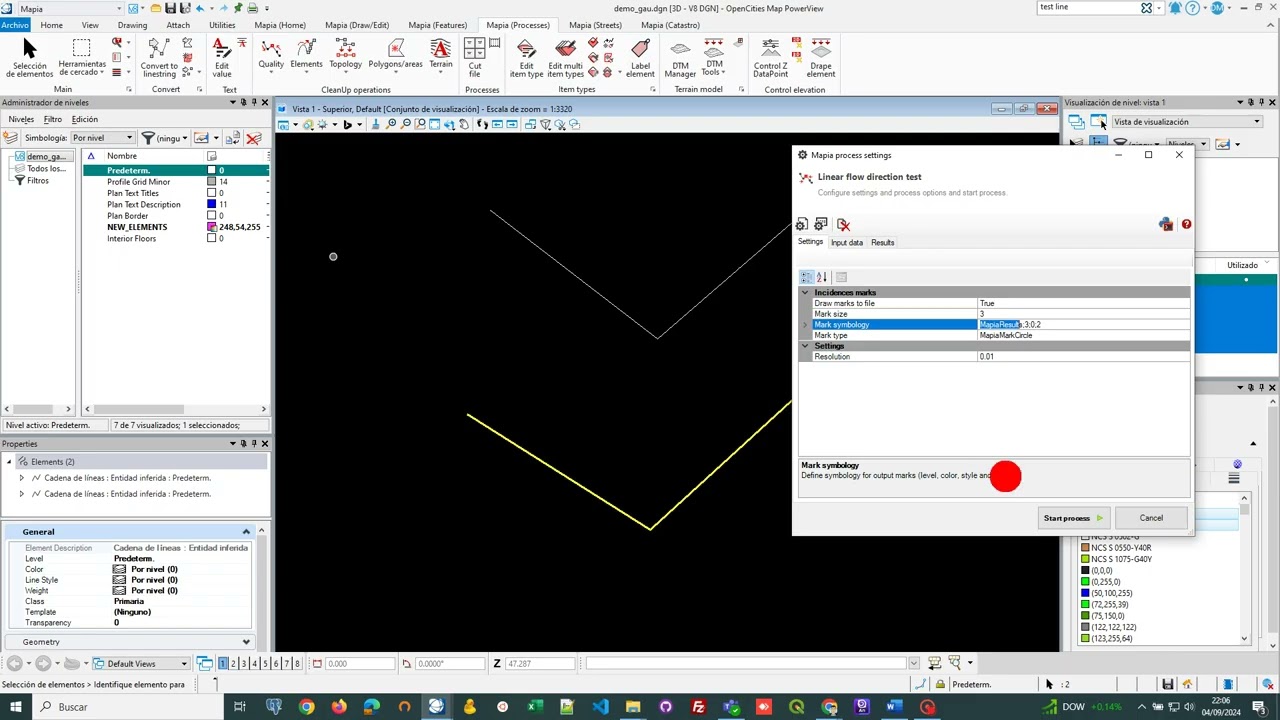This screenshot has height=720, width=1280.
Task: Toggle view 5 button in view groups bar
Action: (265, 664)
